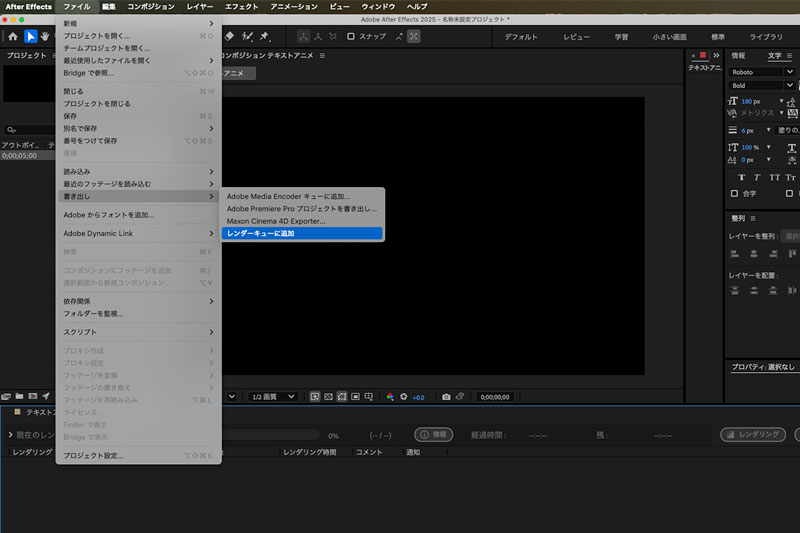This screenshot has height=533, width=800.
Task: Enable the スナップ checkbox
Action: point(351,36)
